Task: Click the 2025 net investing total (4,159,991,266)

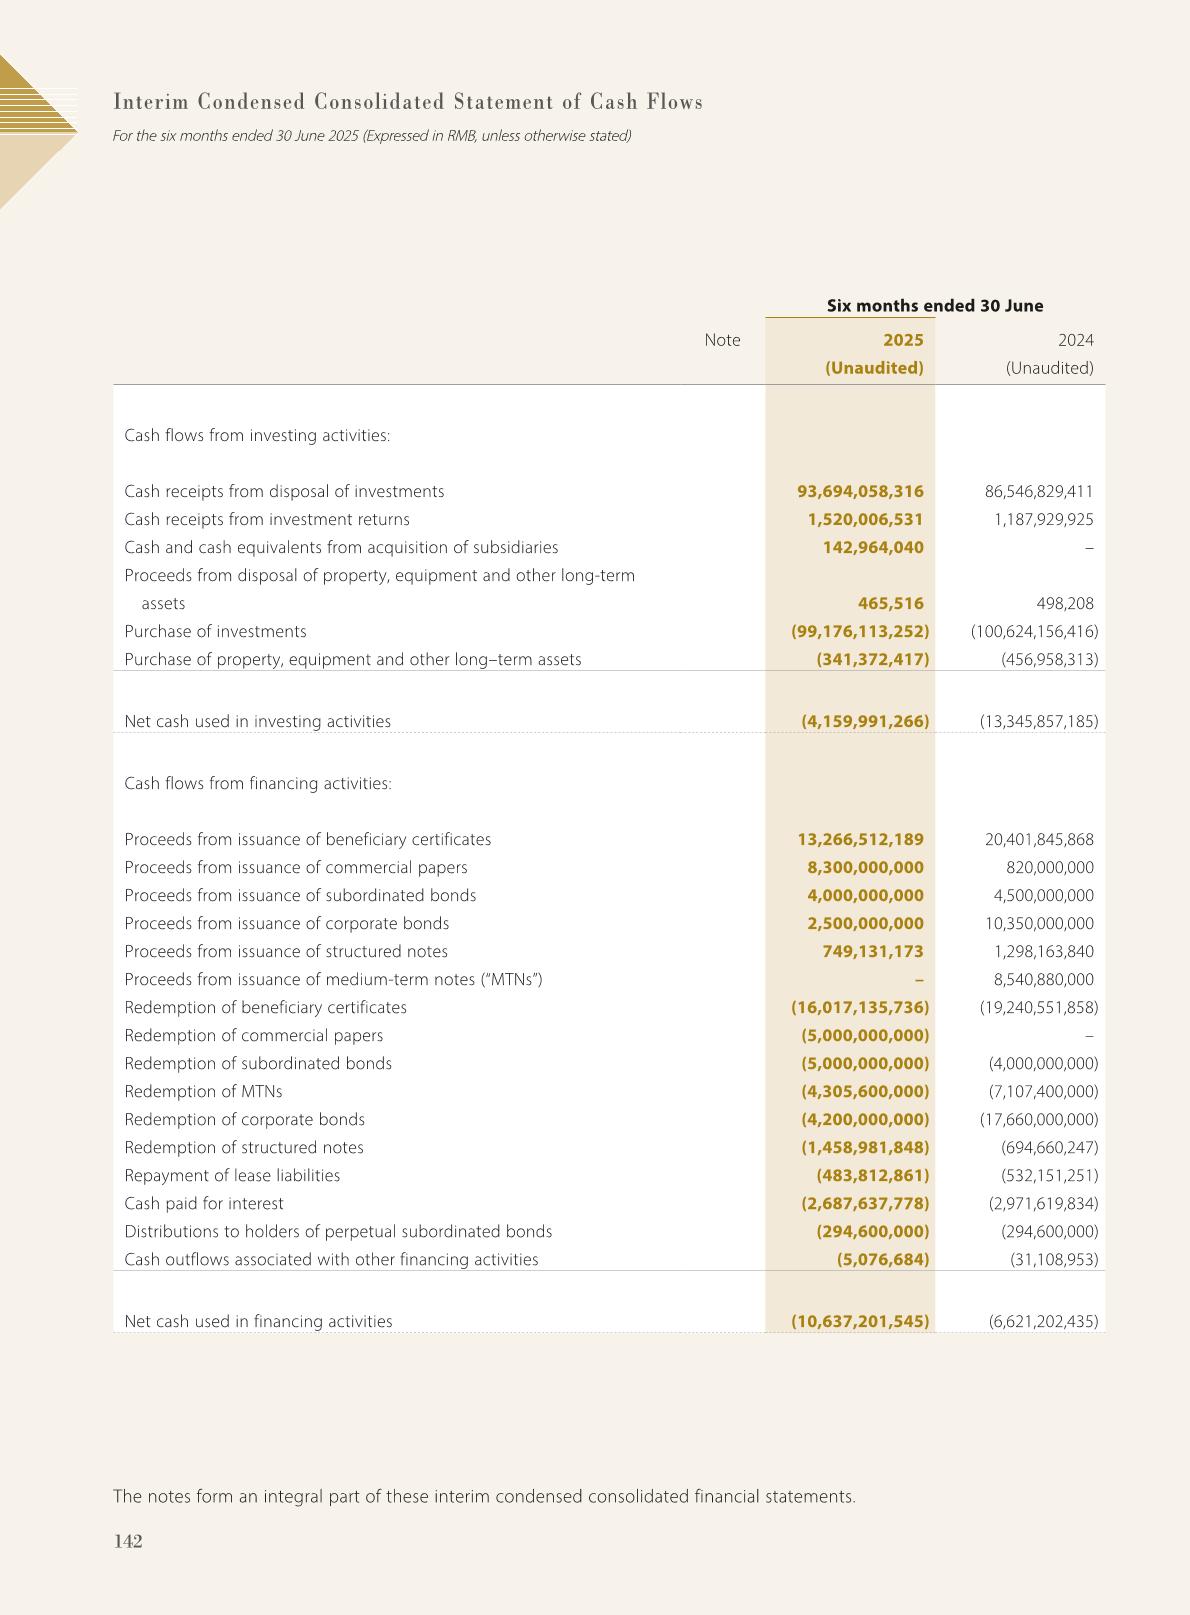Action: coord(865,722)
